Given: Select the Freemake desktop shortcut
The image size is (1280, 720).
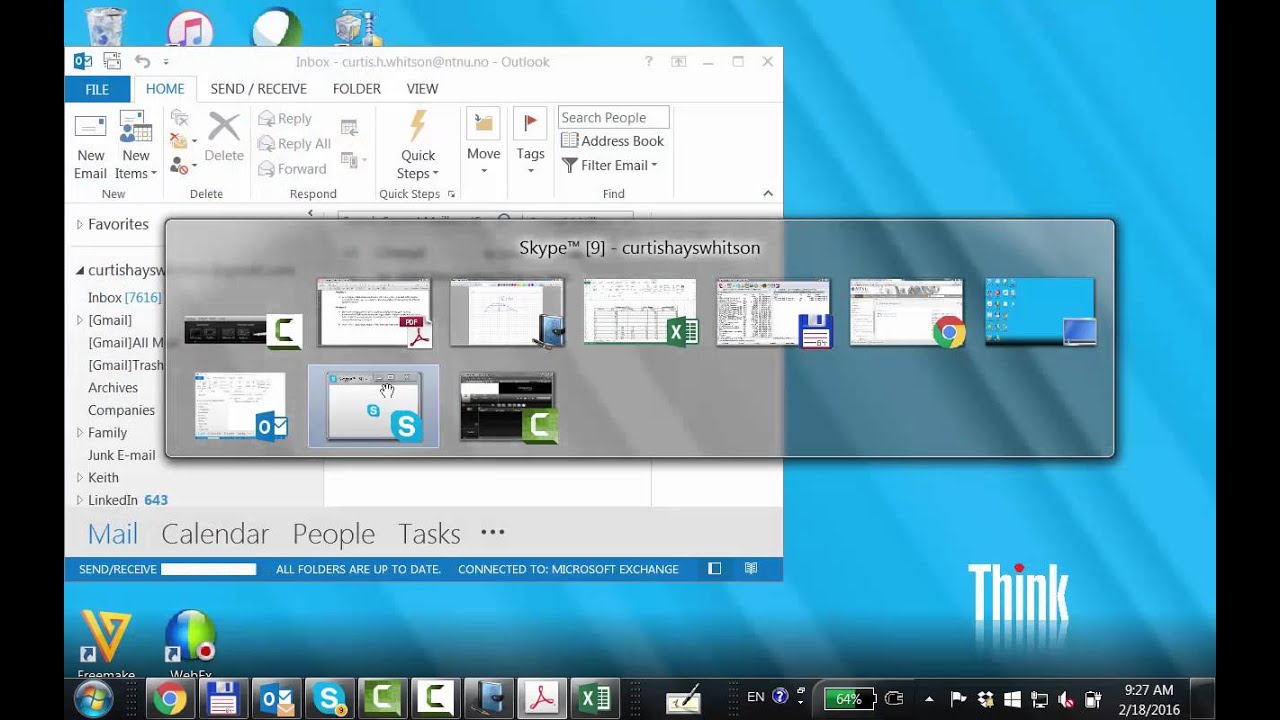Looking at the screenshot, I should coord(106,645).
